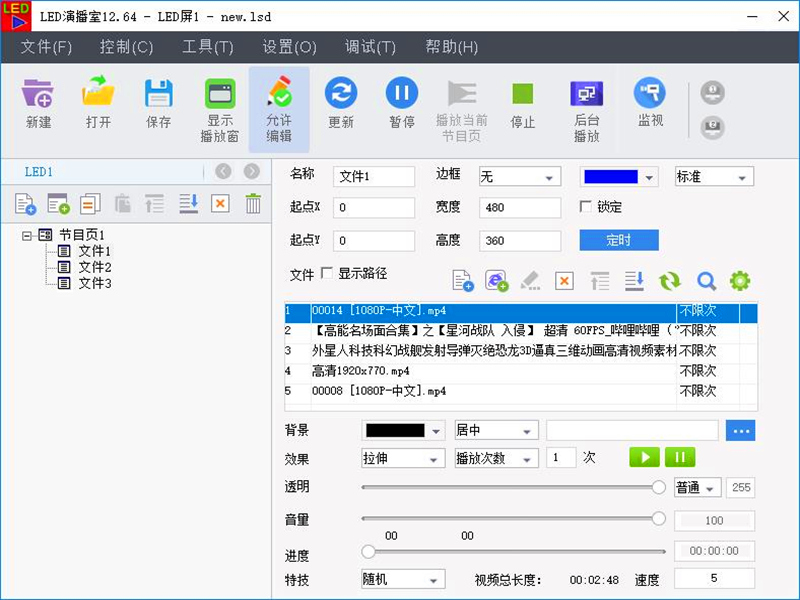Click the green play button near 播放次数
The width and height of the screenshot is (800, 600).
[x=643, y=457]
